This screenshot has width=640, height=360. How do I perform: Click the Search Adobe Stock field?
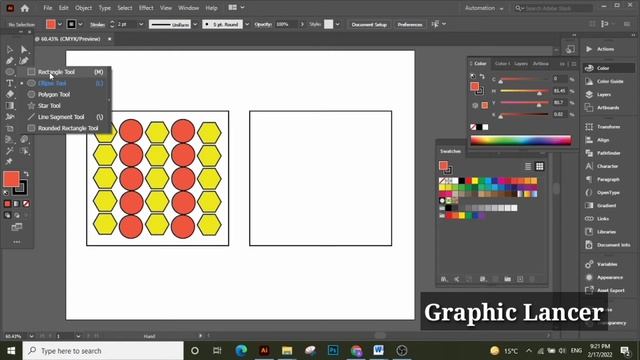[x=553, y=8]
